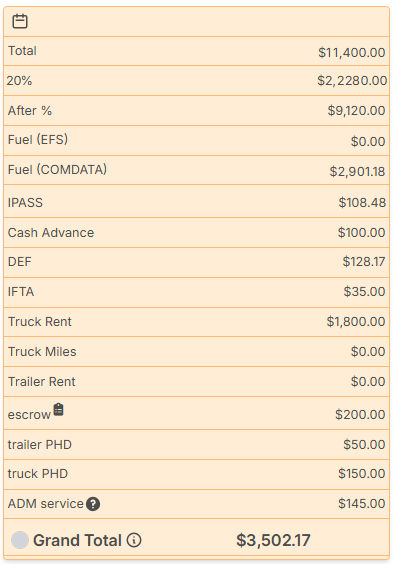Select the Trailer Rent row label
Image resolution: width=394 pixels, height=564 pixels.
click(x=42, y=382)
